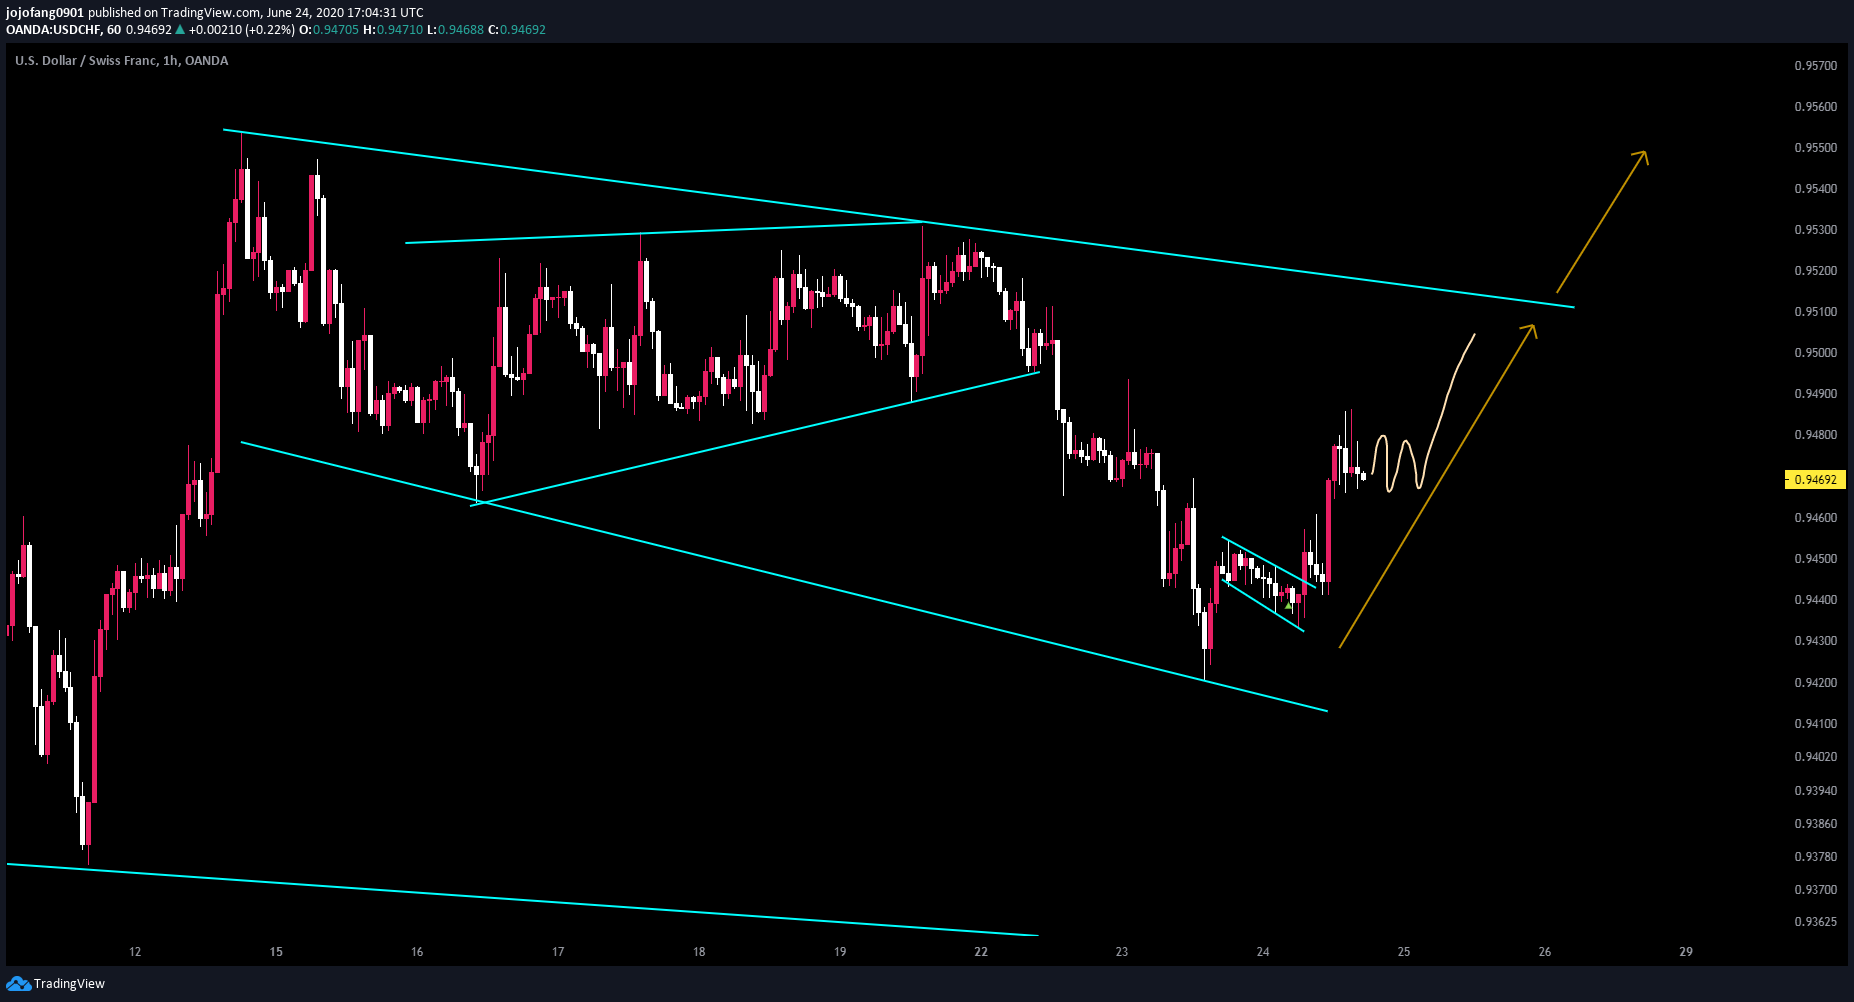1854x1002 pixels.
Task: Click the 0.95100 price axis label
Action: point(1816,312)
